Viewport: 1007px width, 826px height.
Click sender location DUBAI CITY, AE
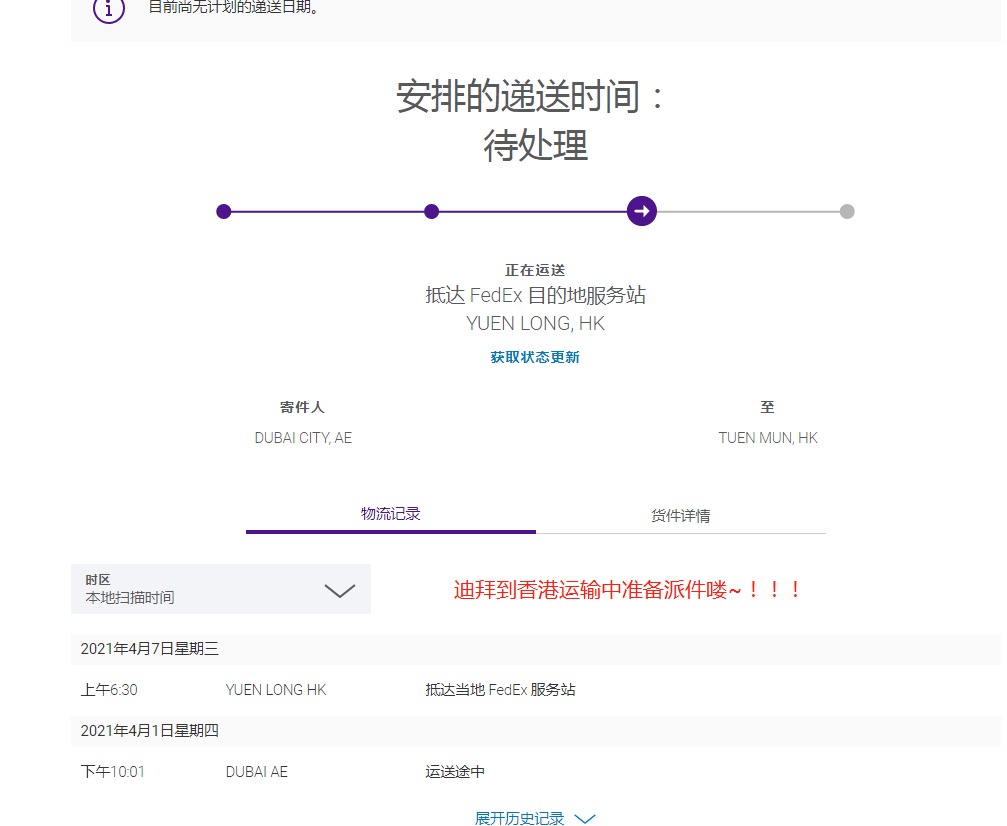[x=303, y=438]
